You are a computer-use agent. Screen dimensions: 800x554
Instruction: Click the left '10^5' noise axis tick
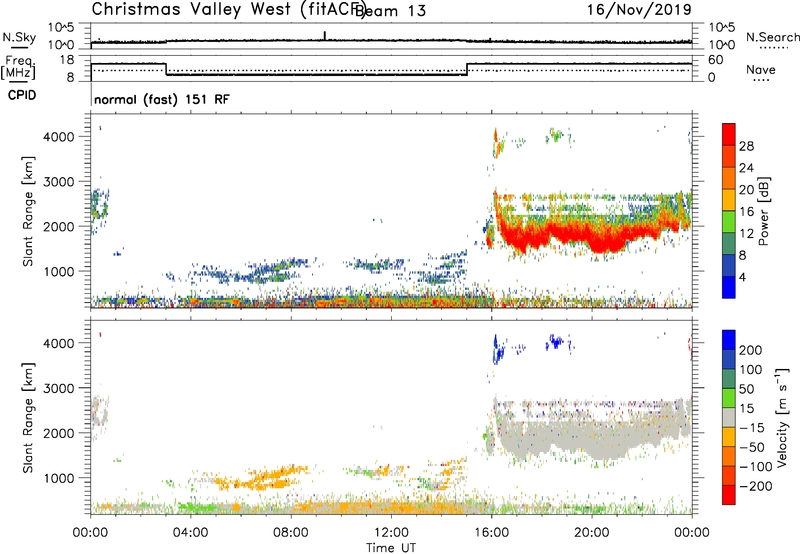point(61,27)
